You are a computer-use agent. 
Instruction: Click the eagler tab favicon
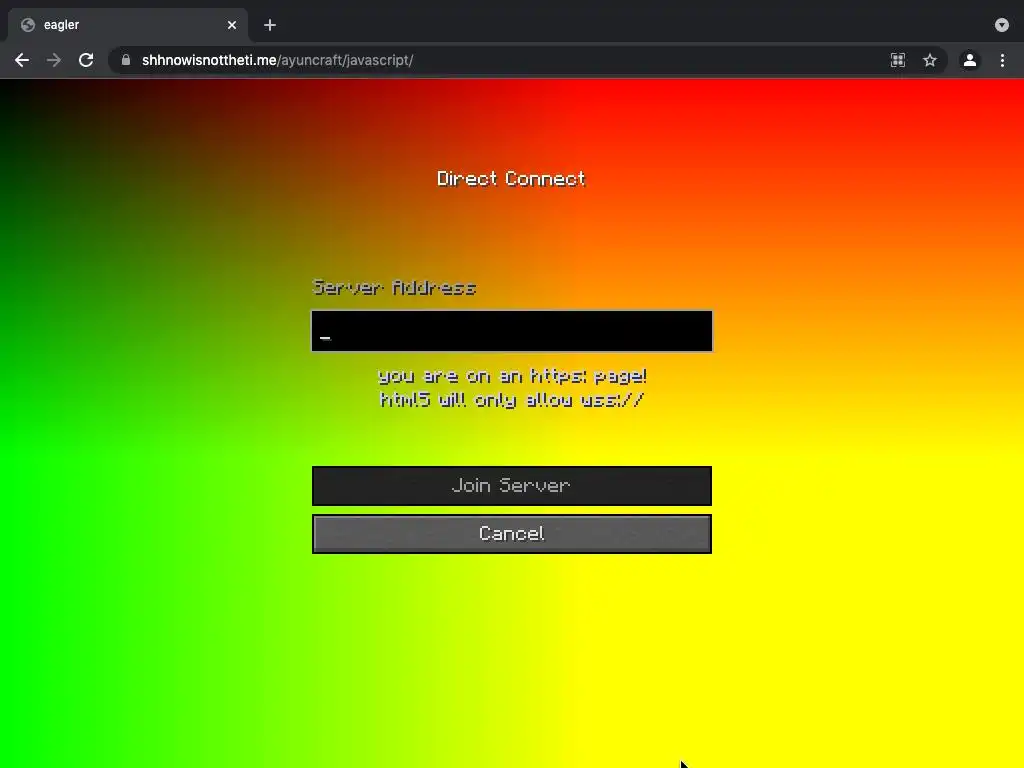[27, 25]
